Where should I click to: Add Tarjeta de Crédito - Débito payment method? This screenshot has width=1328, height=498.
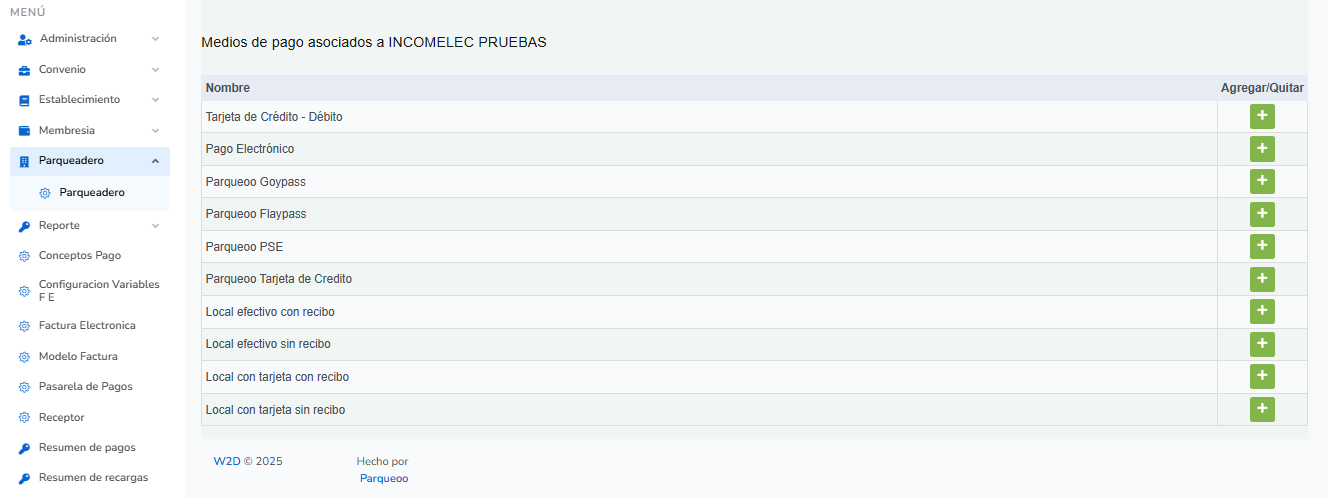(x=1262, y=116)
